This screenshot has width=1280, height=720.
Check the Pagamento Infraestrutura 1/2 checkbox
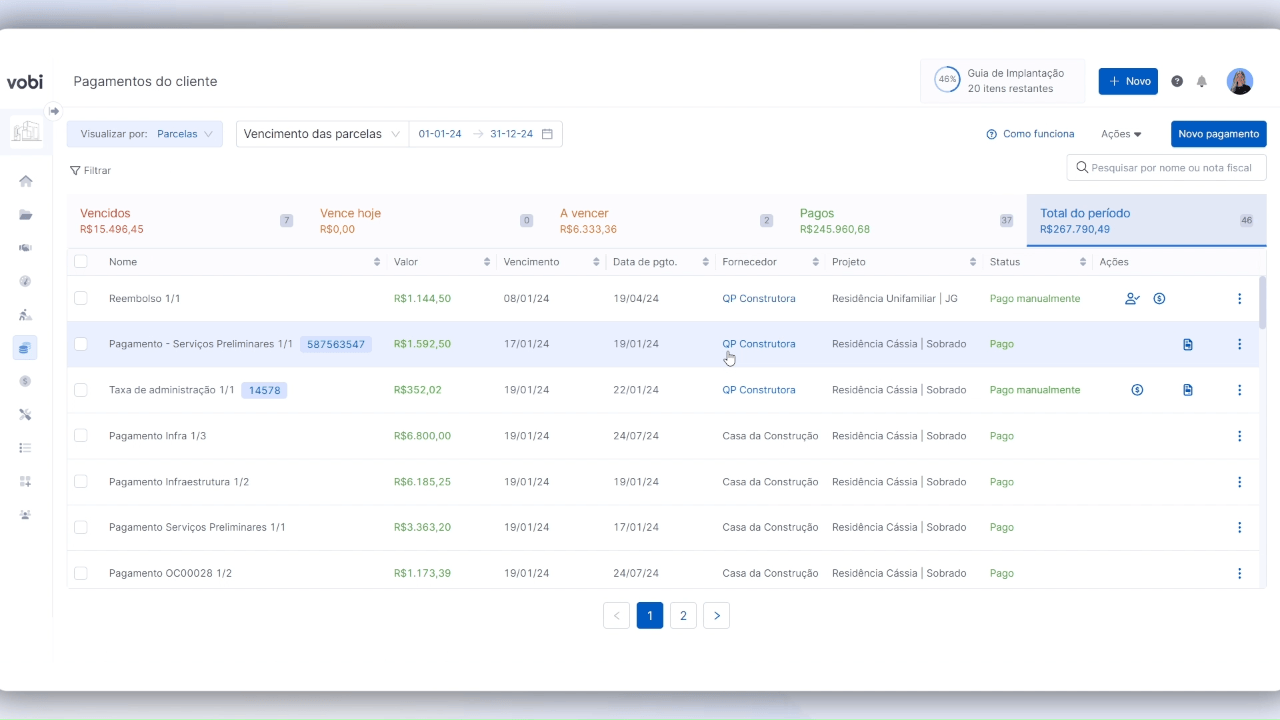(81, 482)
